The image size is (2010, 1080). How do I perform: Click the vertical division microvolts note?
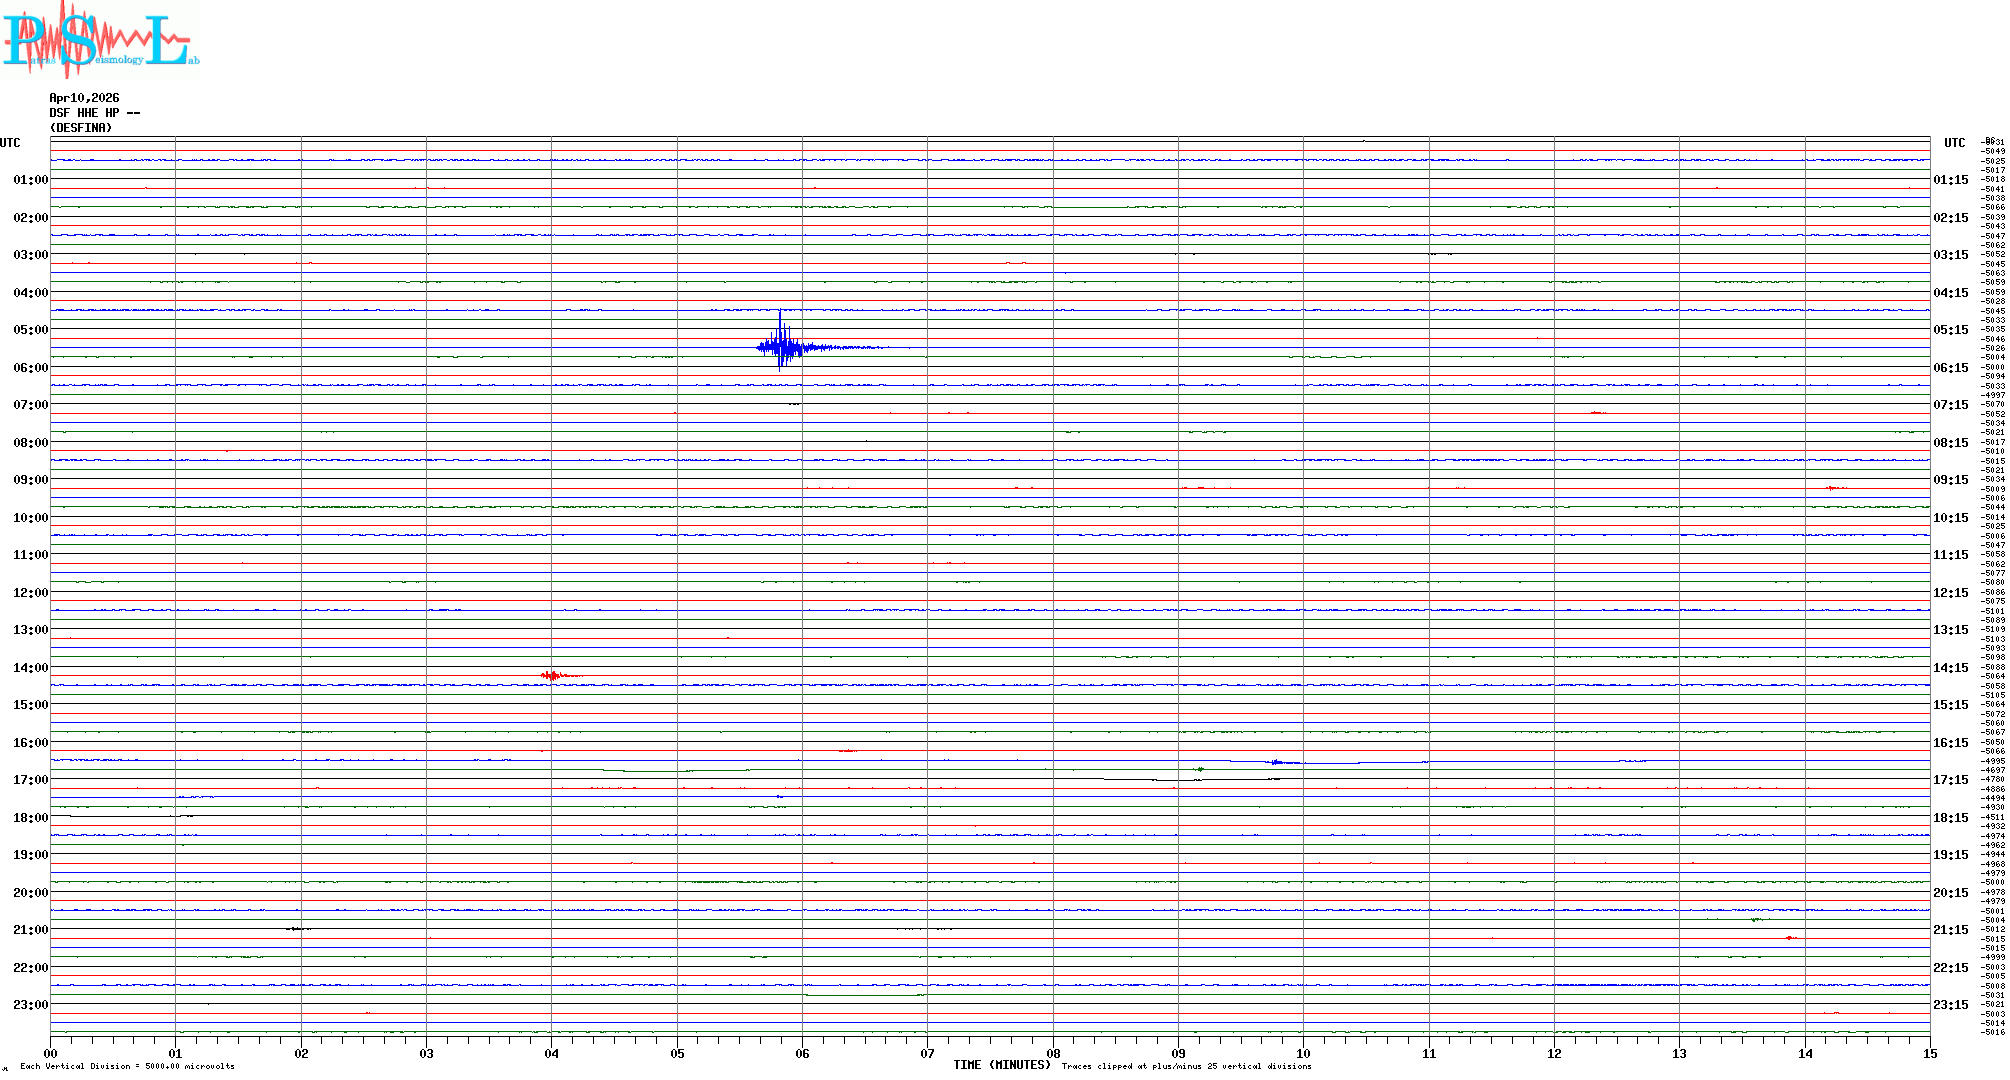click(127, 1066)
